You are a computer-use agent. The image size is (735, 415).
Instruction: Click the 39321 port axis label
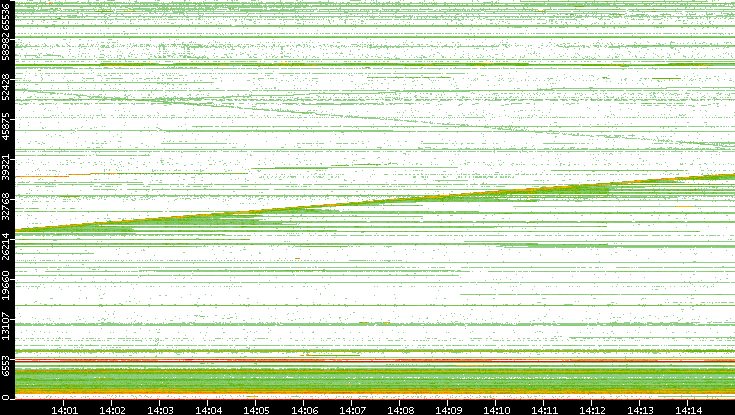point(6,166)
